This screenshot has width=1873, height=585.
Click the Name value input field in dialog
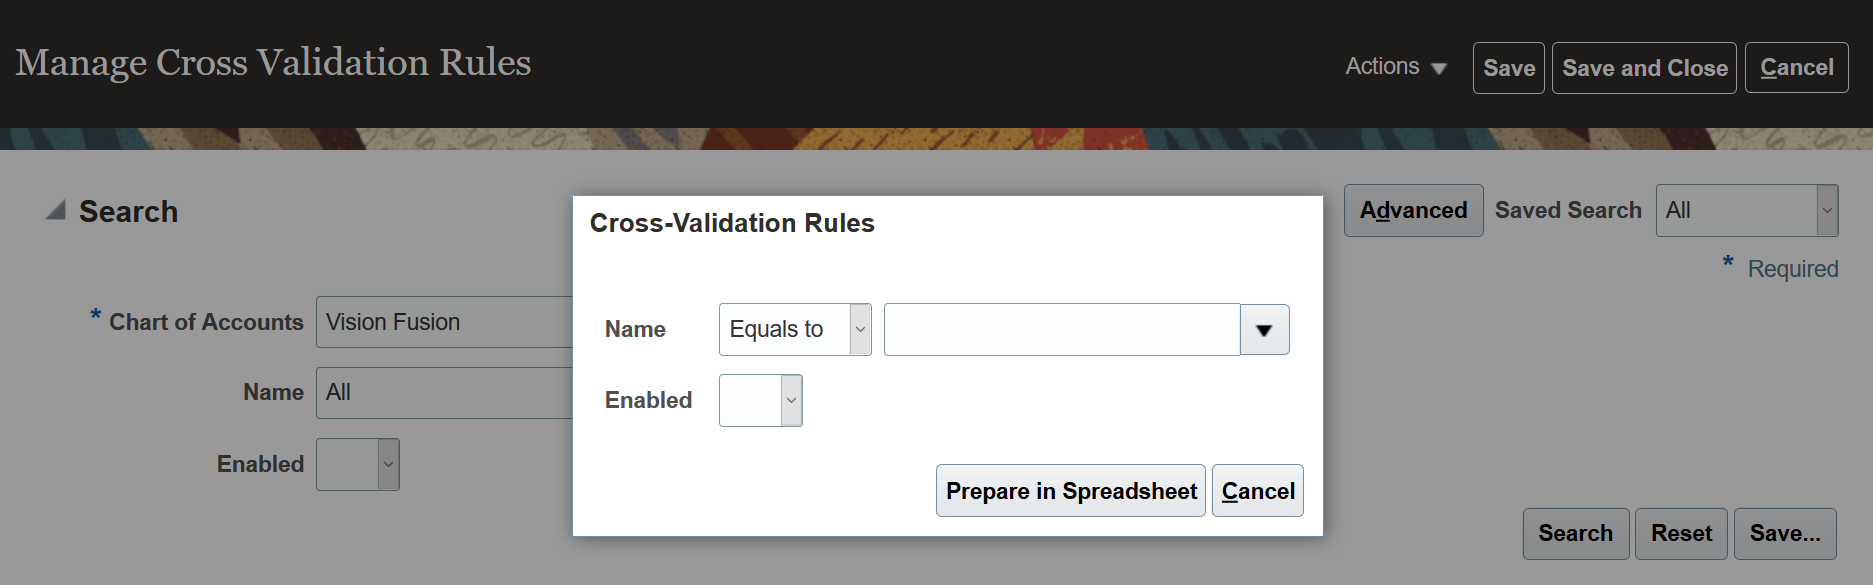[1061, 330]
